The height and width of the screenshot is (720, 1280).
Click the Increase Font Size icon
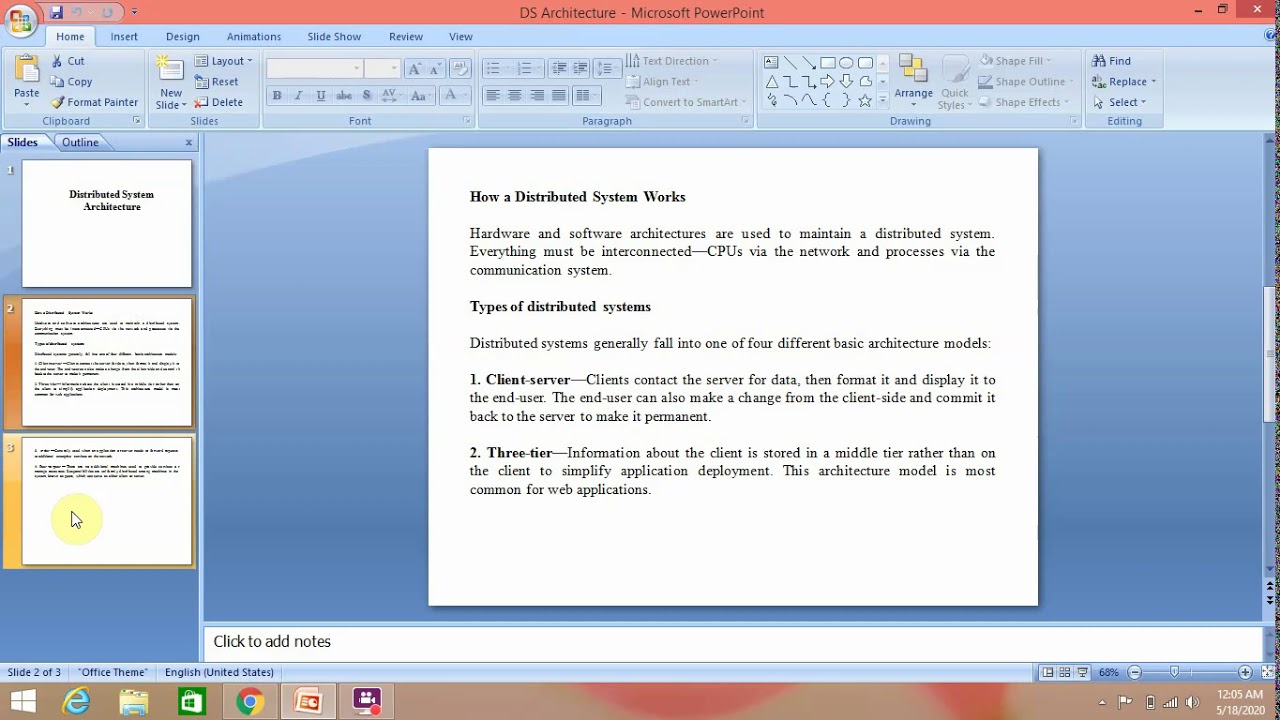coord(414,69)
